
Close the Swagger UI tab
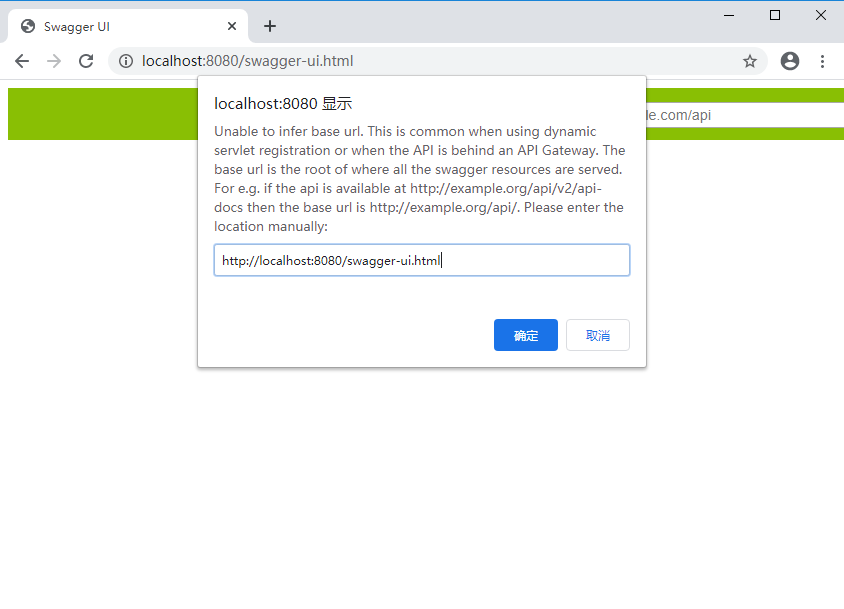[x=232, y=26]
